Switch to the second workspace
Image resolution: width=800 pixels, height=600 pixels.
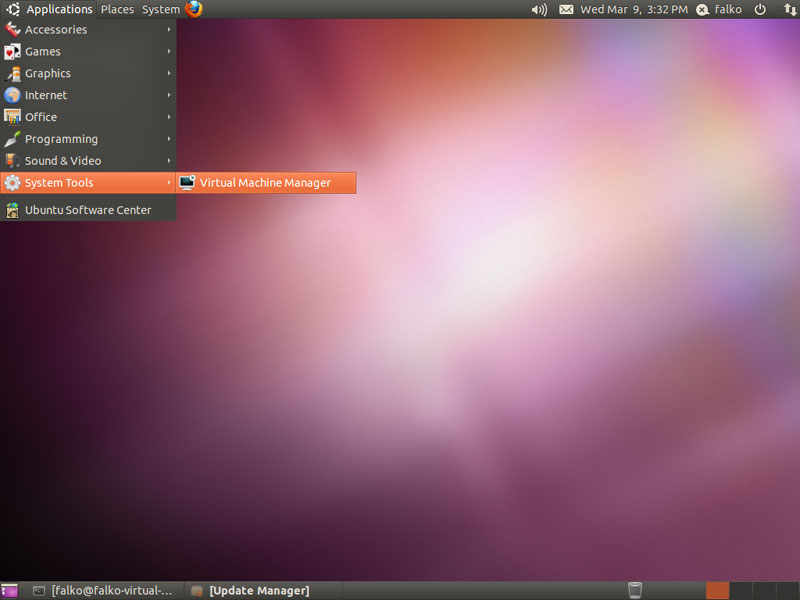point(741,590)
